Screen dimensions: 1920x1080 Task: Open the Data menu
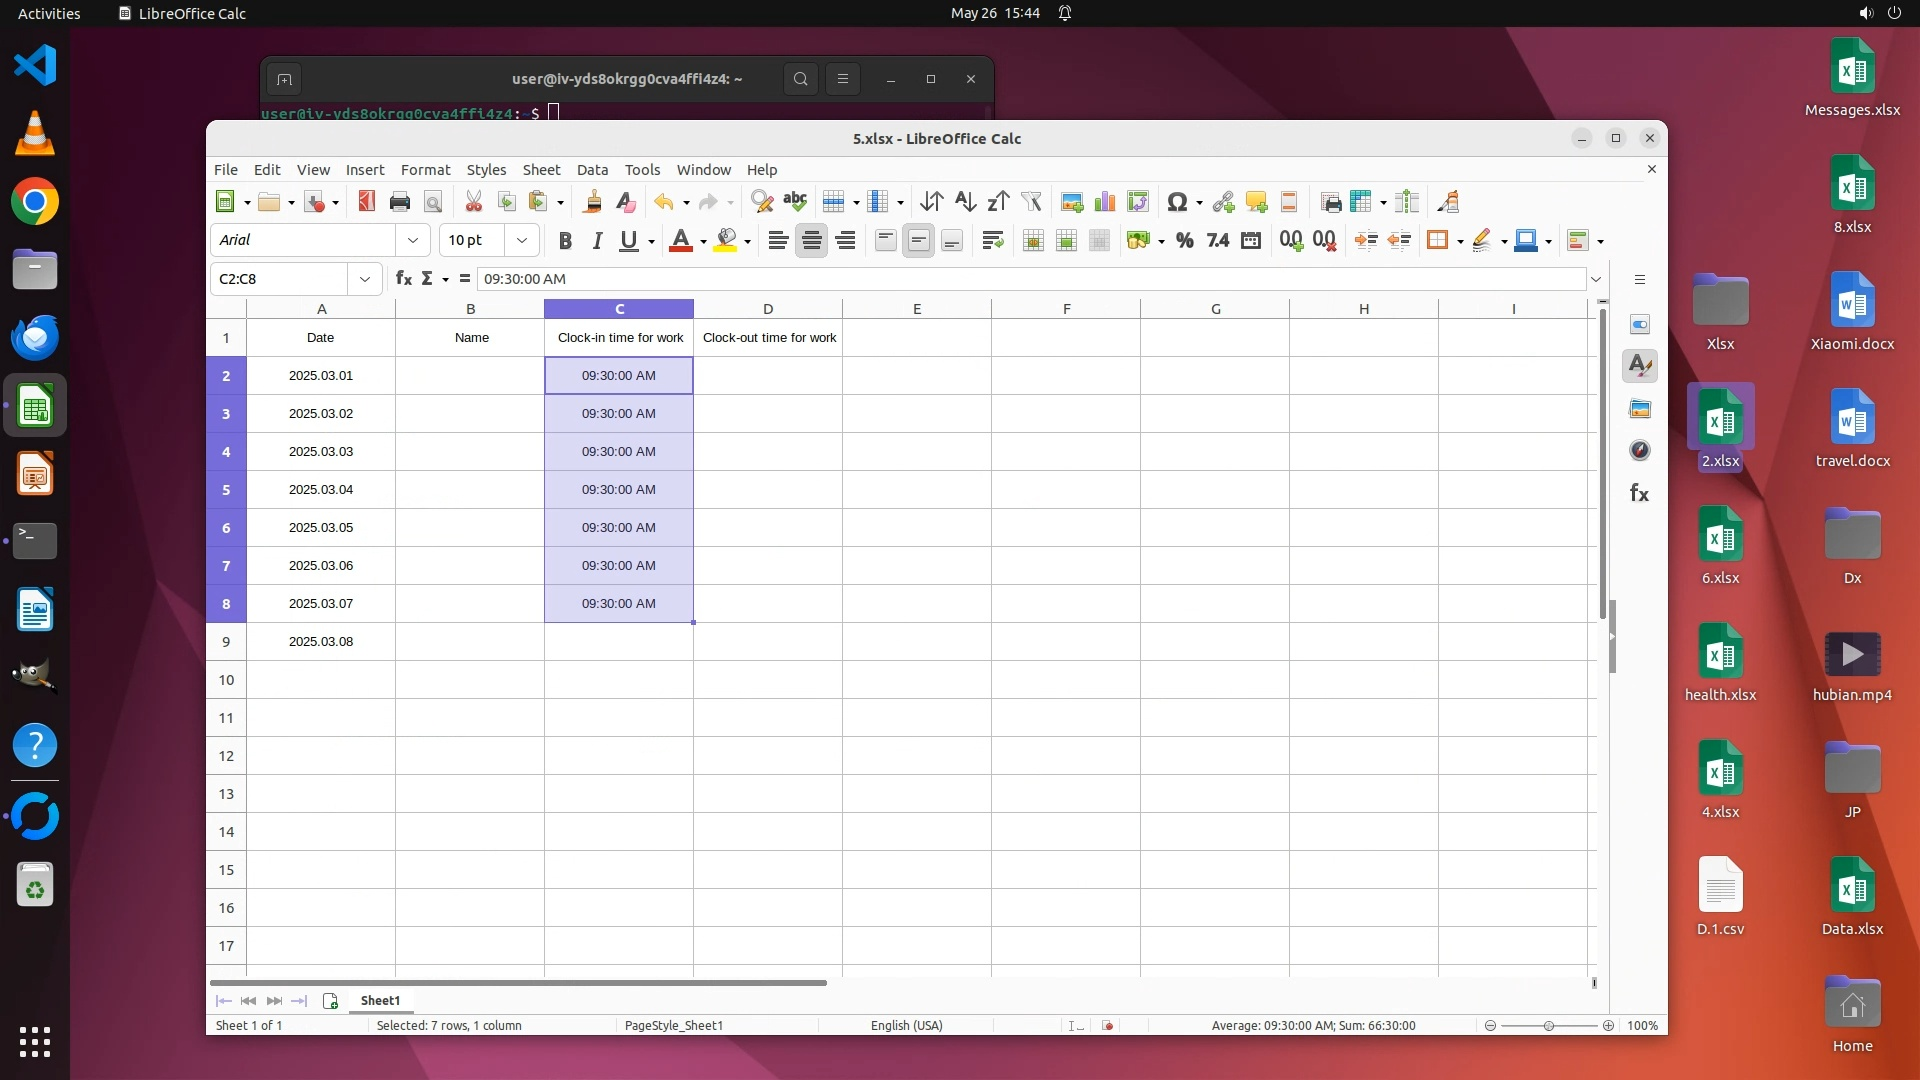pos(592,170)
